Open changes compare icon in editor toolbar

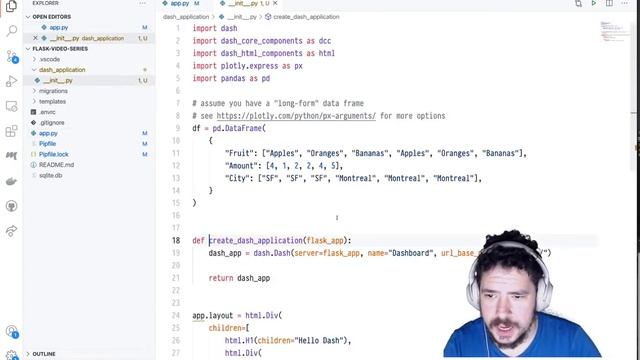click(578, 3)
